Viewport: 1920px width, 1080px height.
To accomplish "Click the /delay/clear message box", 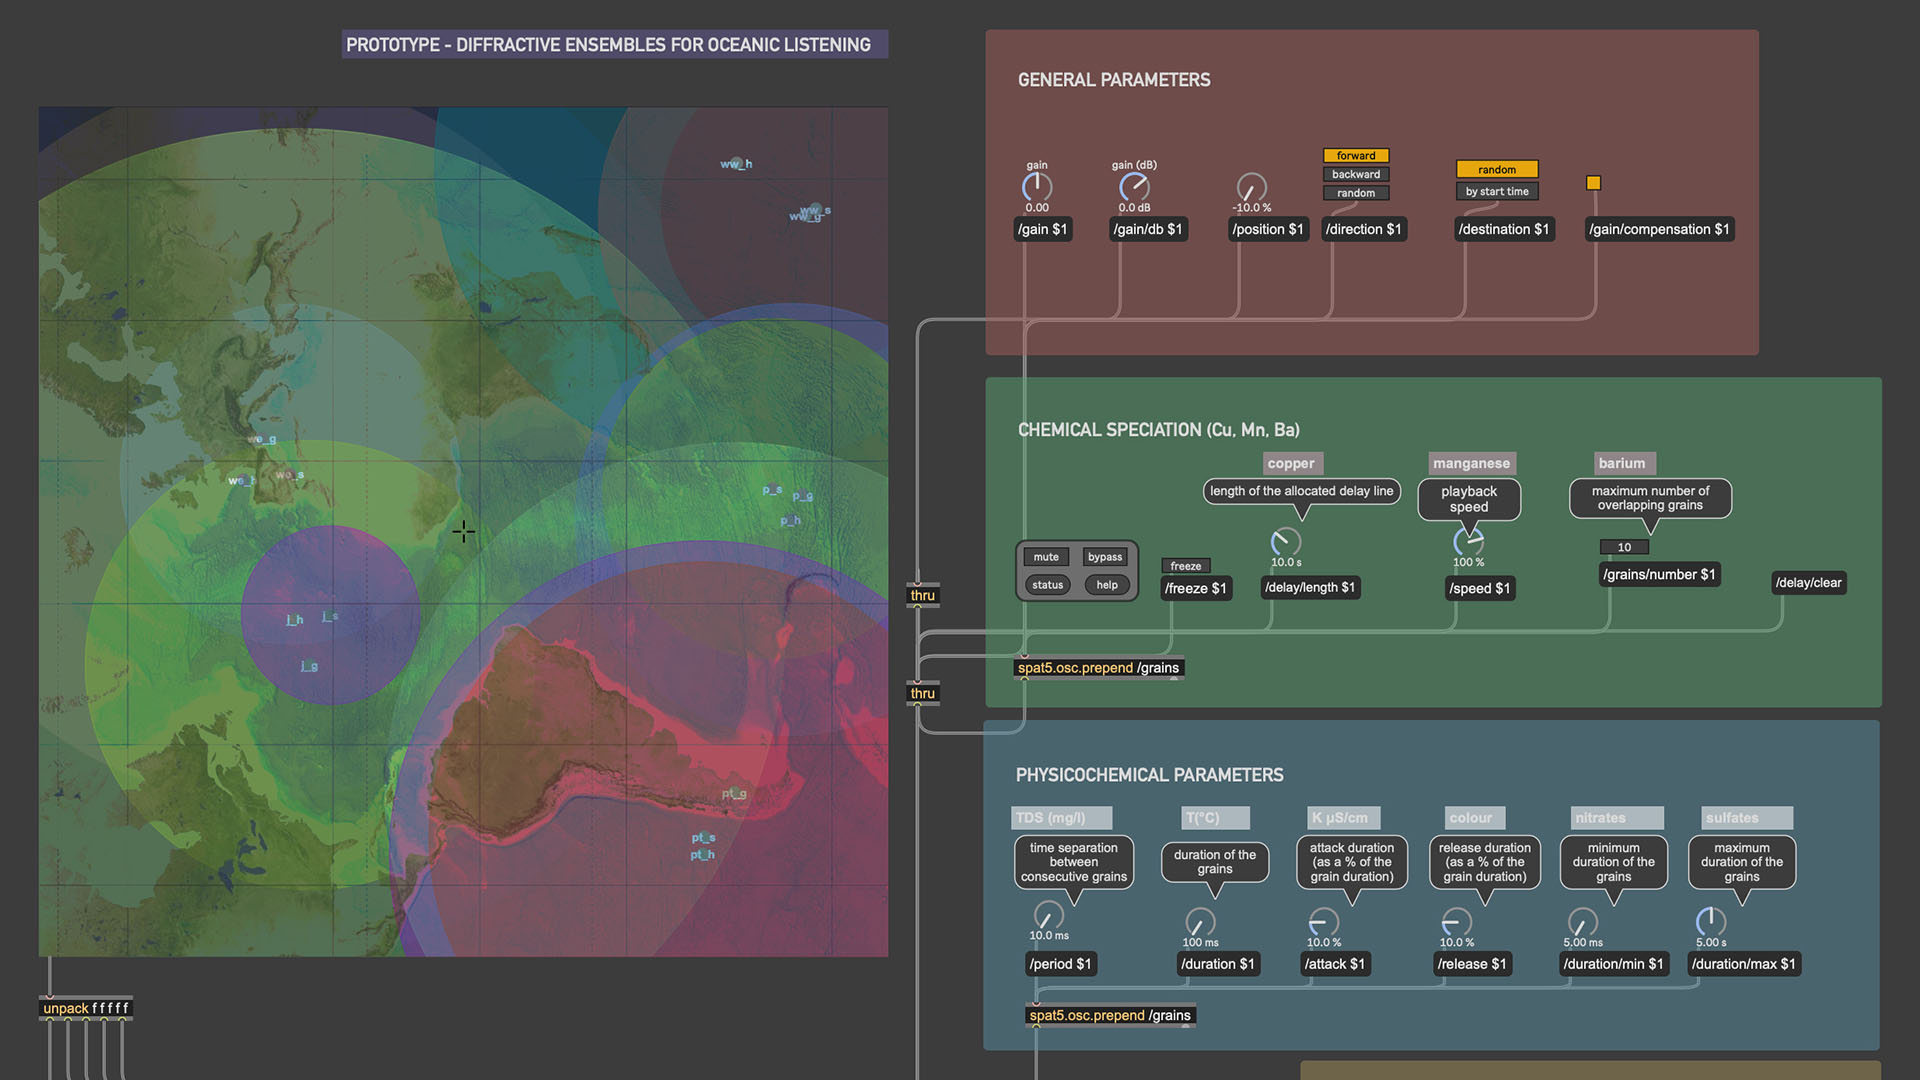I will coord(1808,583).
